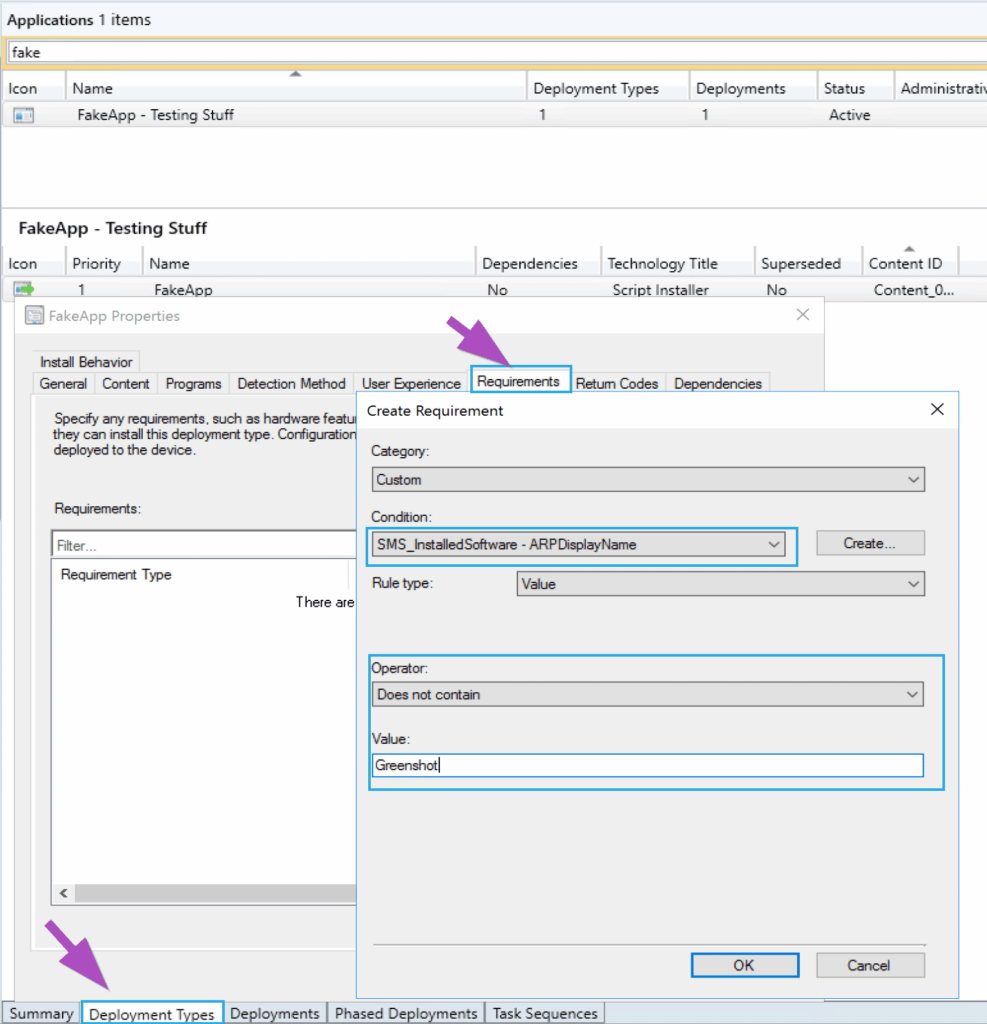The width and height of the screenshot is (987, 1024).
Task: Confirm the requirement with the OK button
Action: click(x=744, y=965)
